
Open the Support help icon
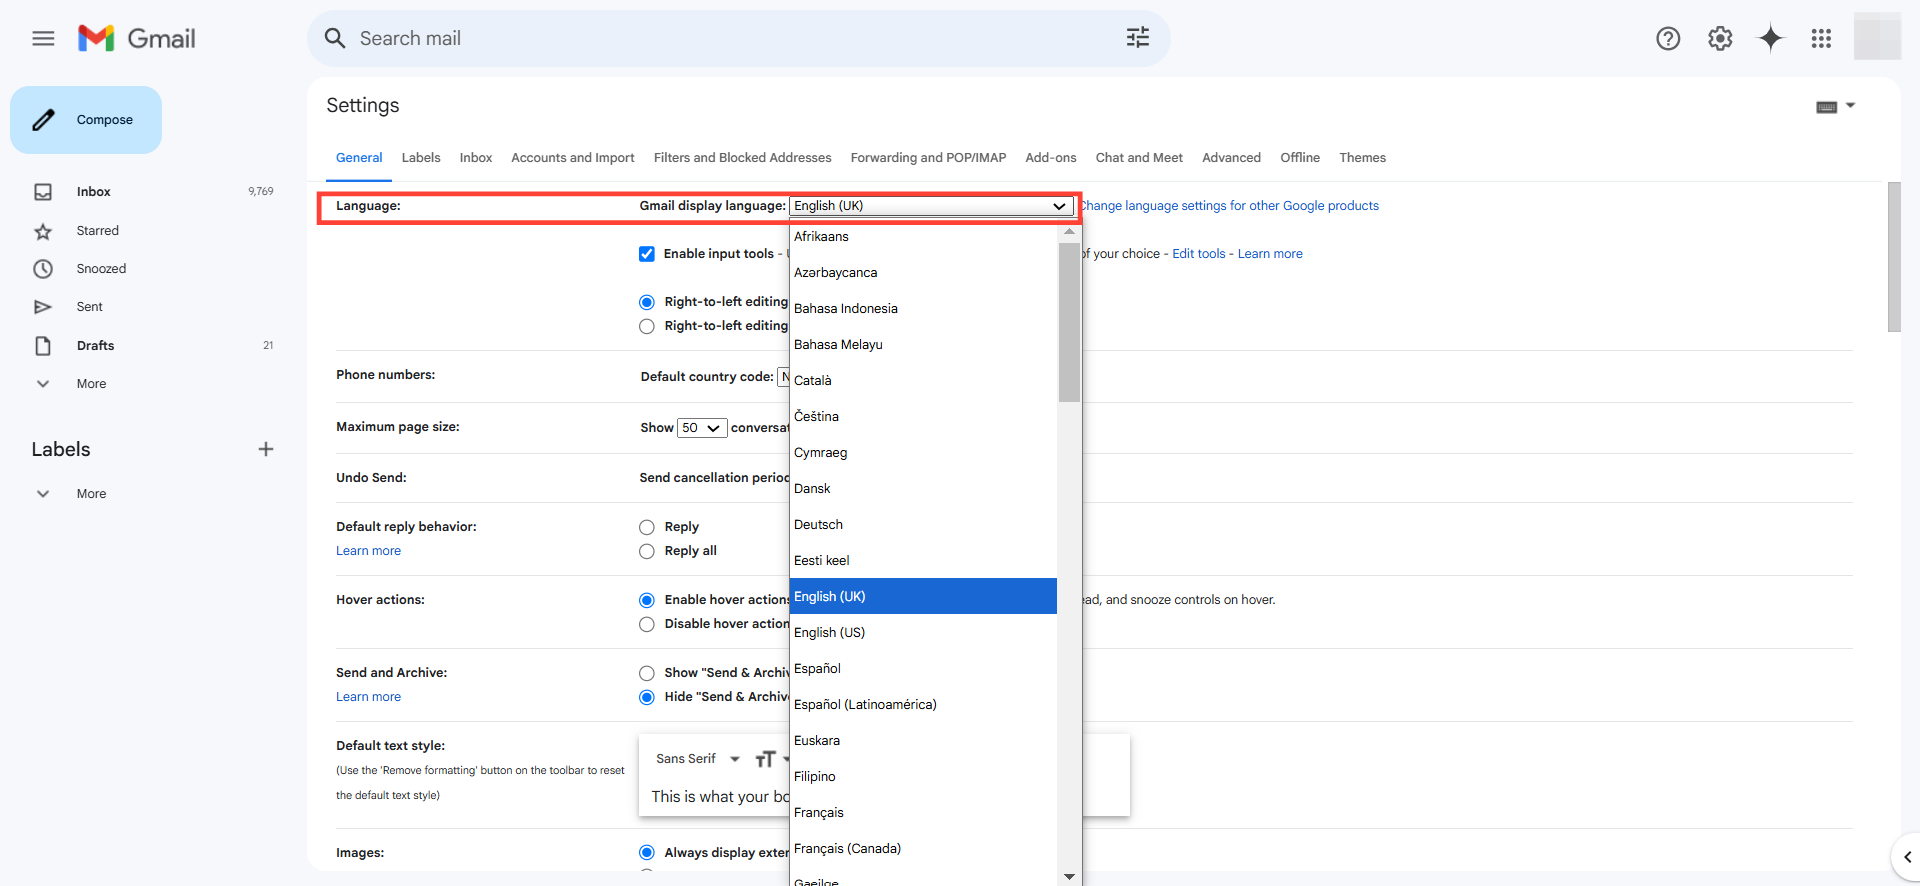coord(1667,39)
